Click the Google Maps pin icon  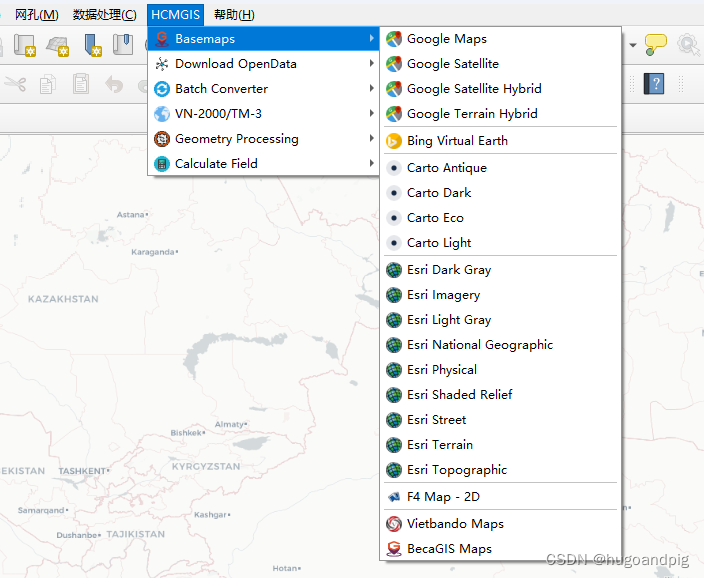coord(394,39)
